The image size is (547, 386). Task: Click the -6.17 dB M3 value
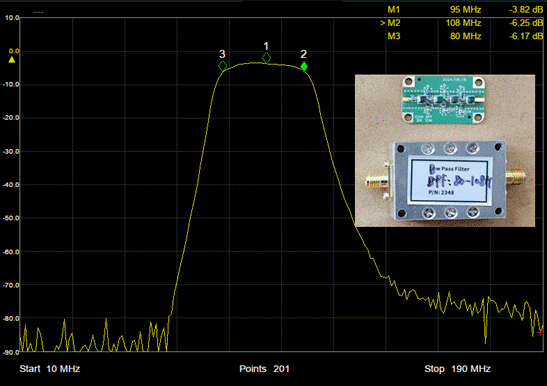526,36
